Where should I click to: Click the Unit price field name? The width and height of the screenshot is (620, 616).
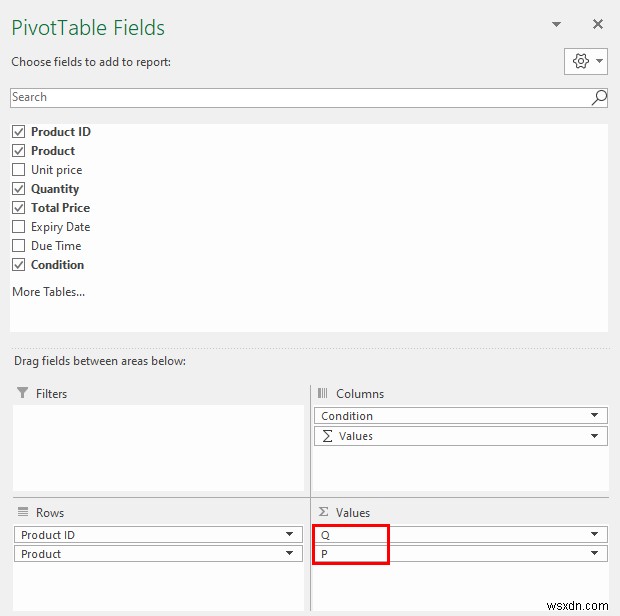pos(57,170)
